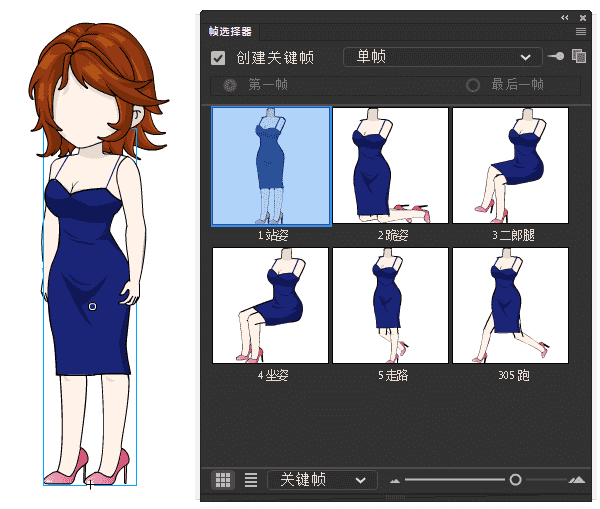This screenshot has width=600, height=509.
Task: Click the pin icon beside the loop dropdown
Action: 557,57
